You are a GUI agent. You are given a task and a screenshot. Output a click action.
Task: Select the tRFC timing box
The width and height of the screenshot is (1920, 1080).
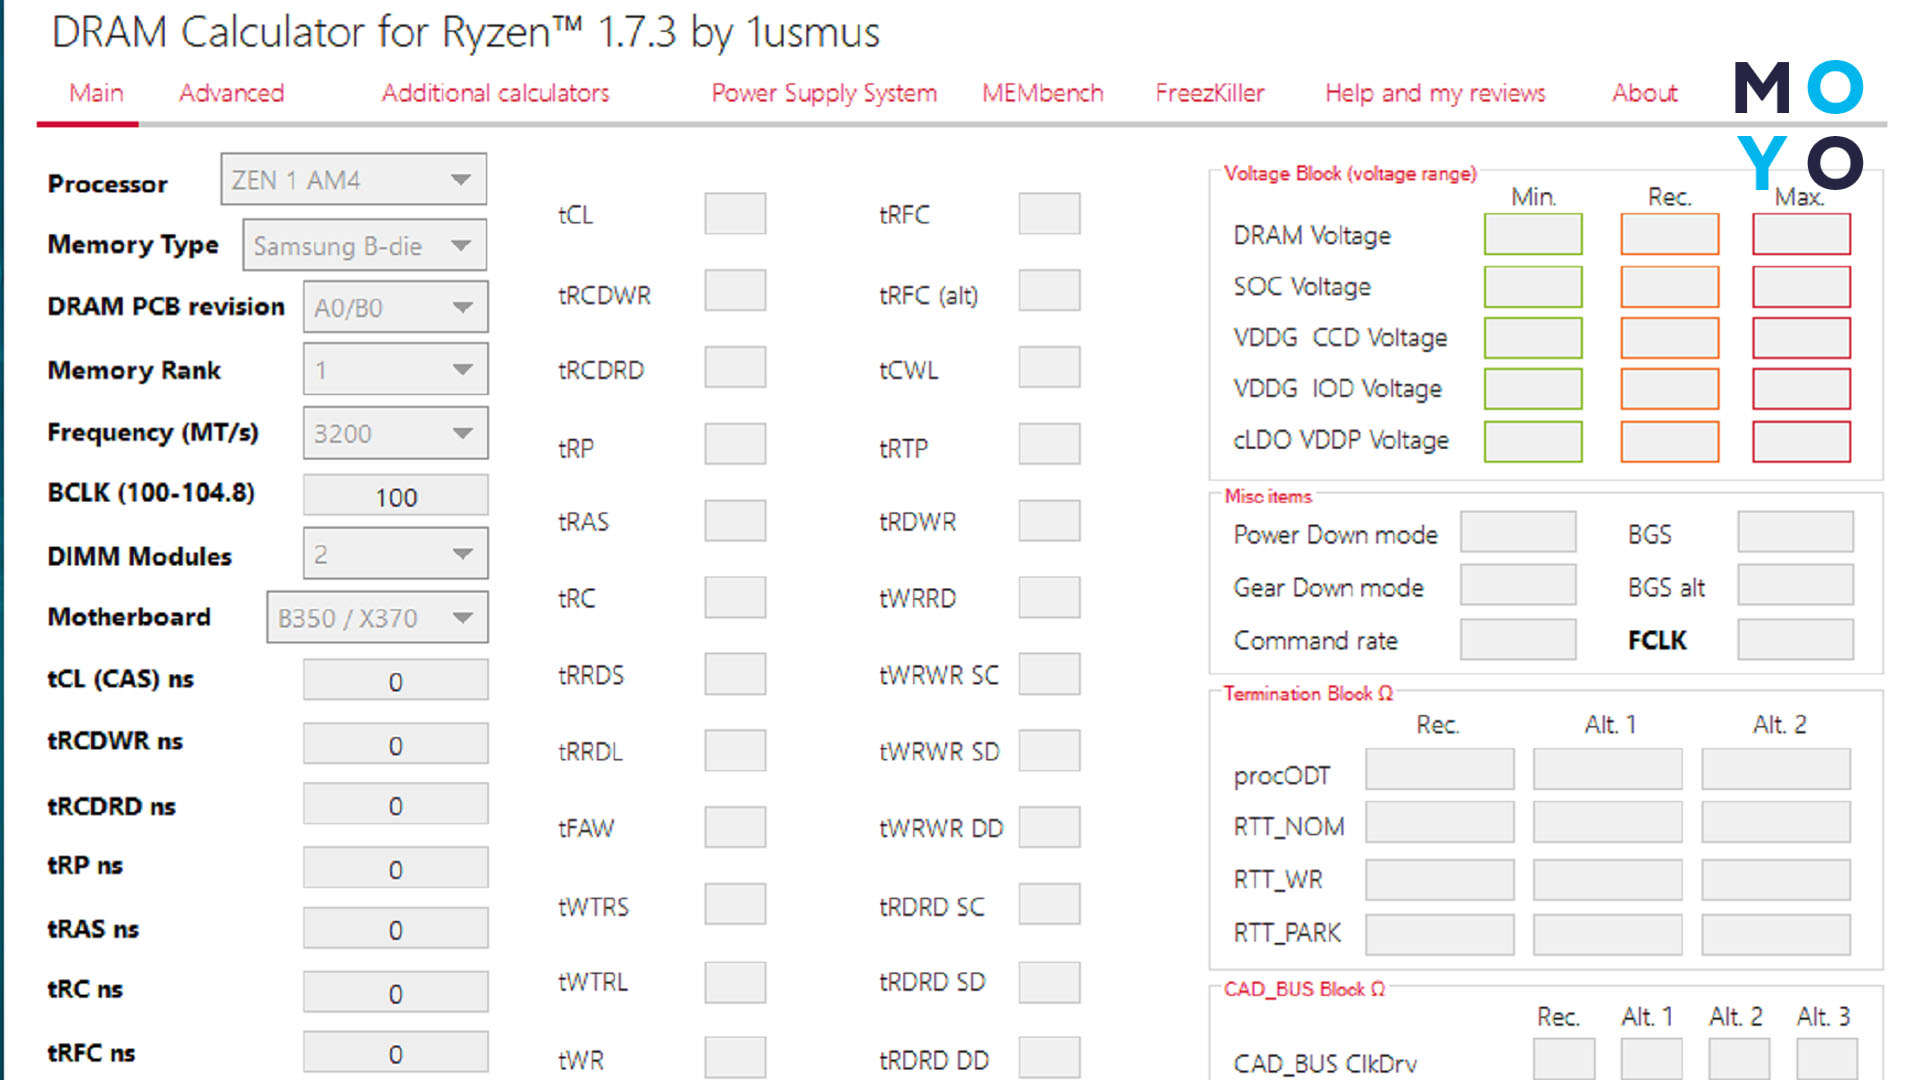1049,213
